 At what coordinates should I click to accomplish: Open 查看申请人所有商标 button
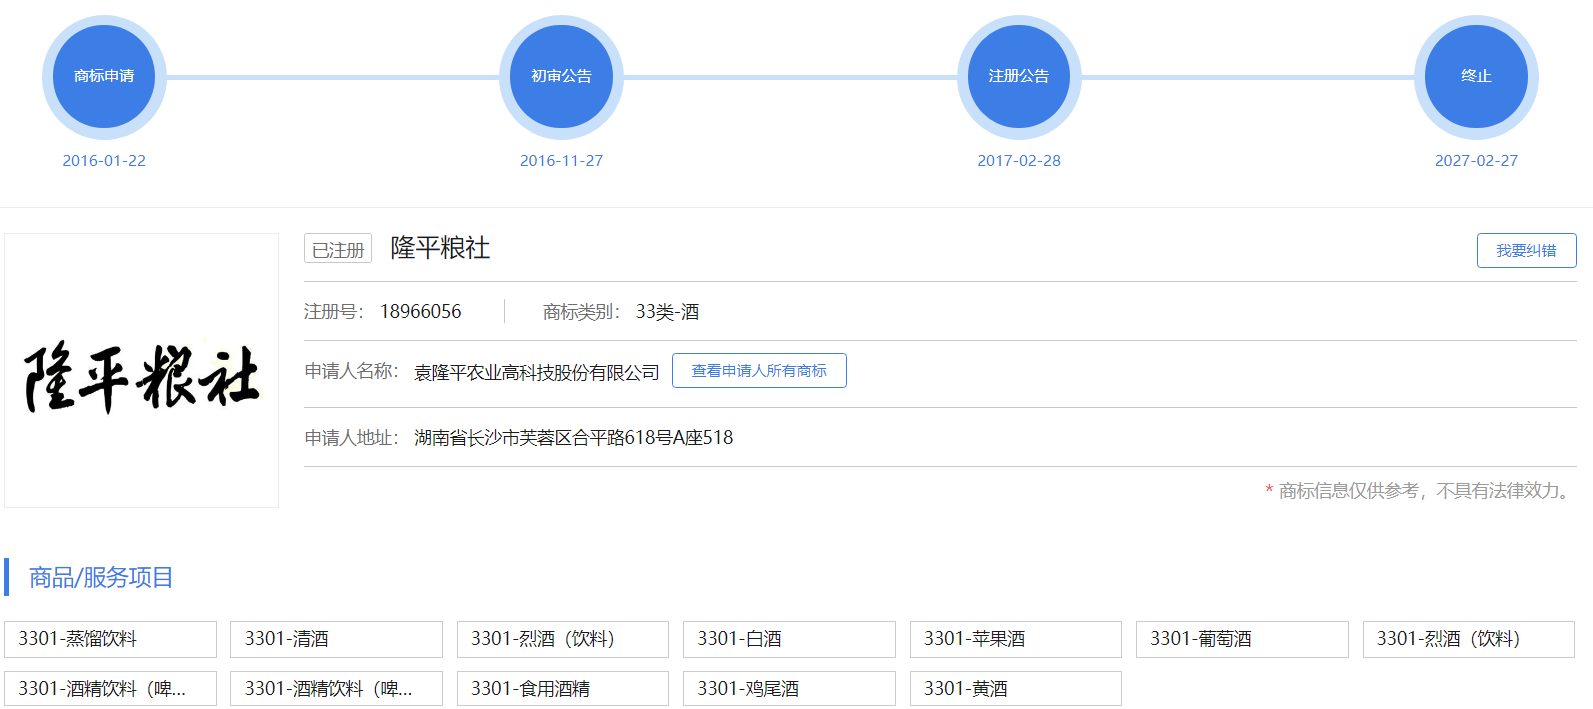(x=759, y=370)
